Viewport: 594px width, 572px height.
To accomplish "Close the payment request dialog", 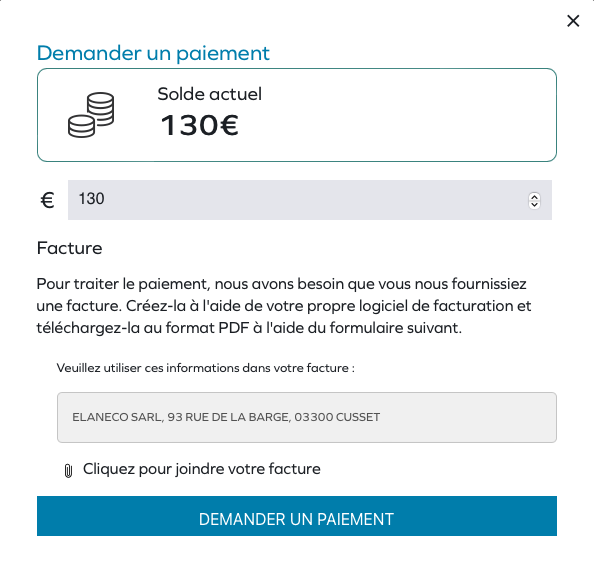I will [573, 21].
